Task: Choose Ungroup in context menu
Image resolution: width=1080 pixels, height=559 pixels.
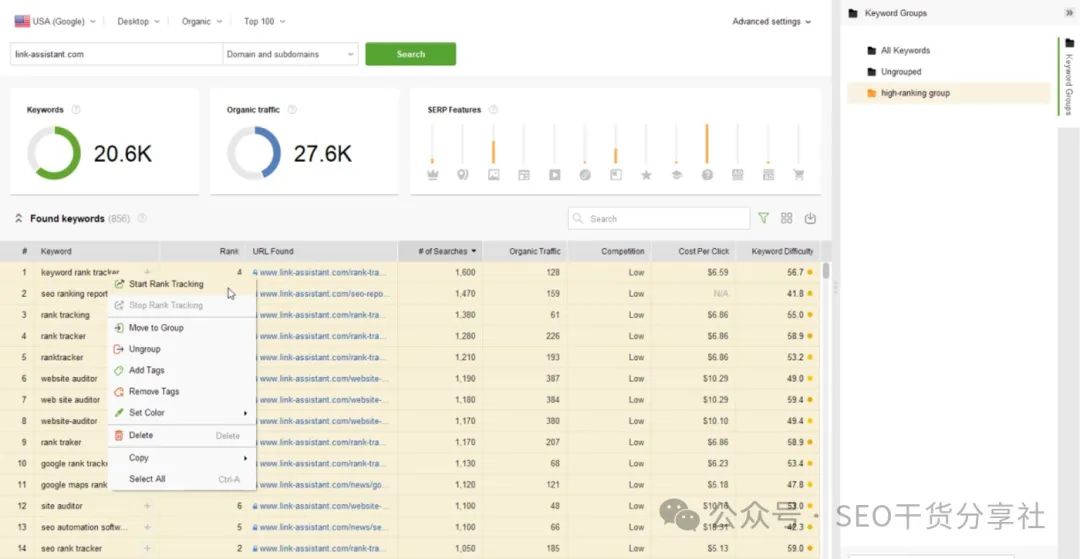Action: pos(182,349)
